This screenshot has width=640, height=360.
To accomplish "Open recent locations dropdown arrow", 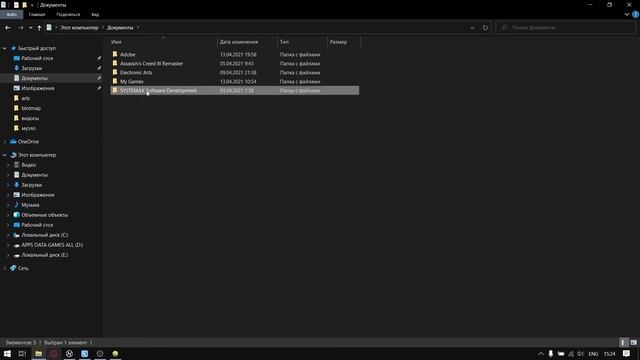I will (x=31, y=28).
